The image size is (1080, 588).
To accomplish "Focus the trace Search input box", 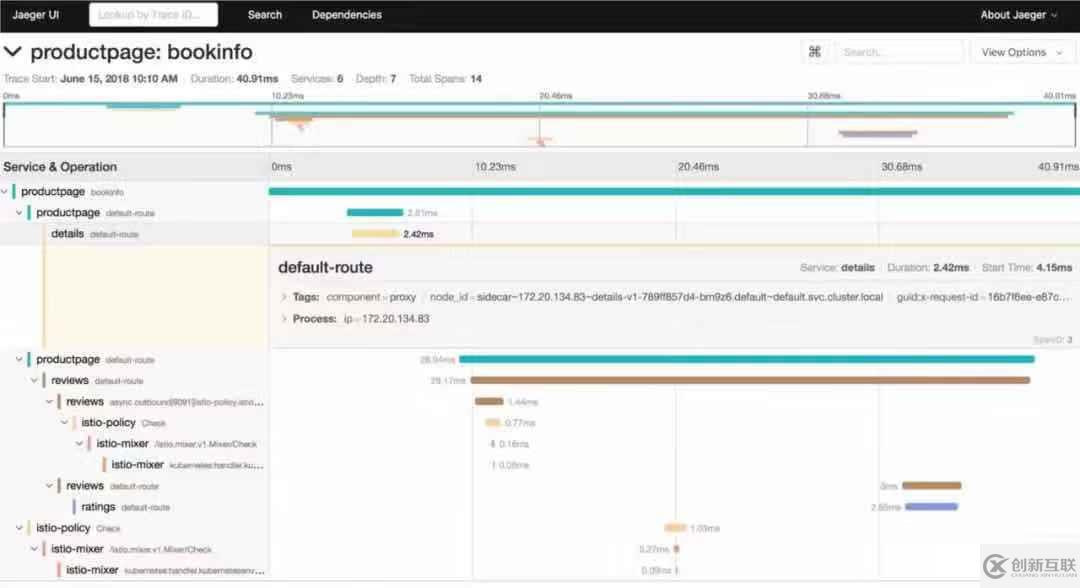I will point(899,52).
